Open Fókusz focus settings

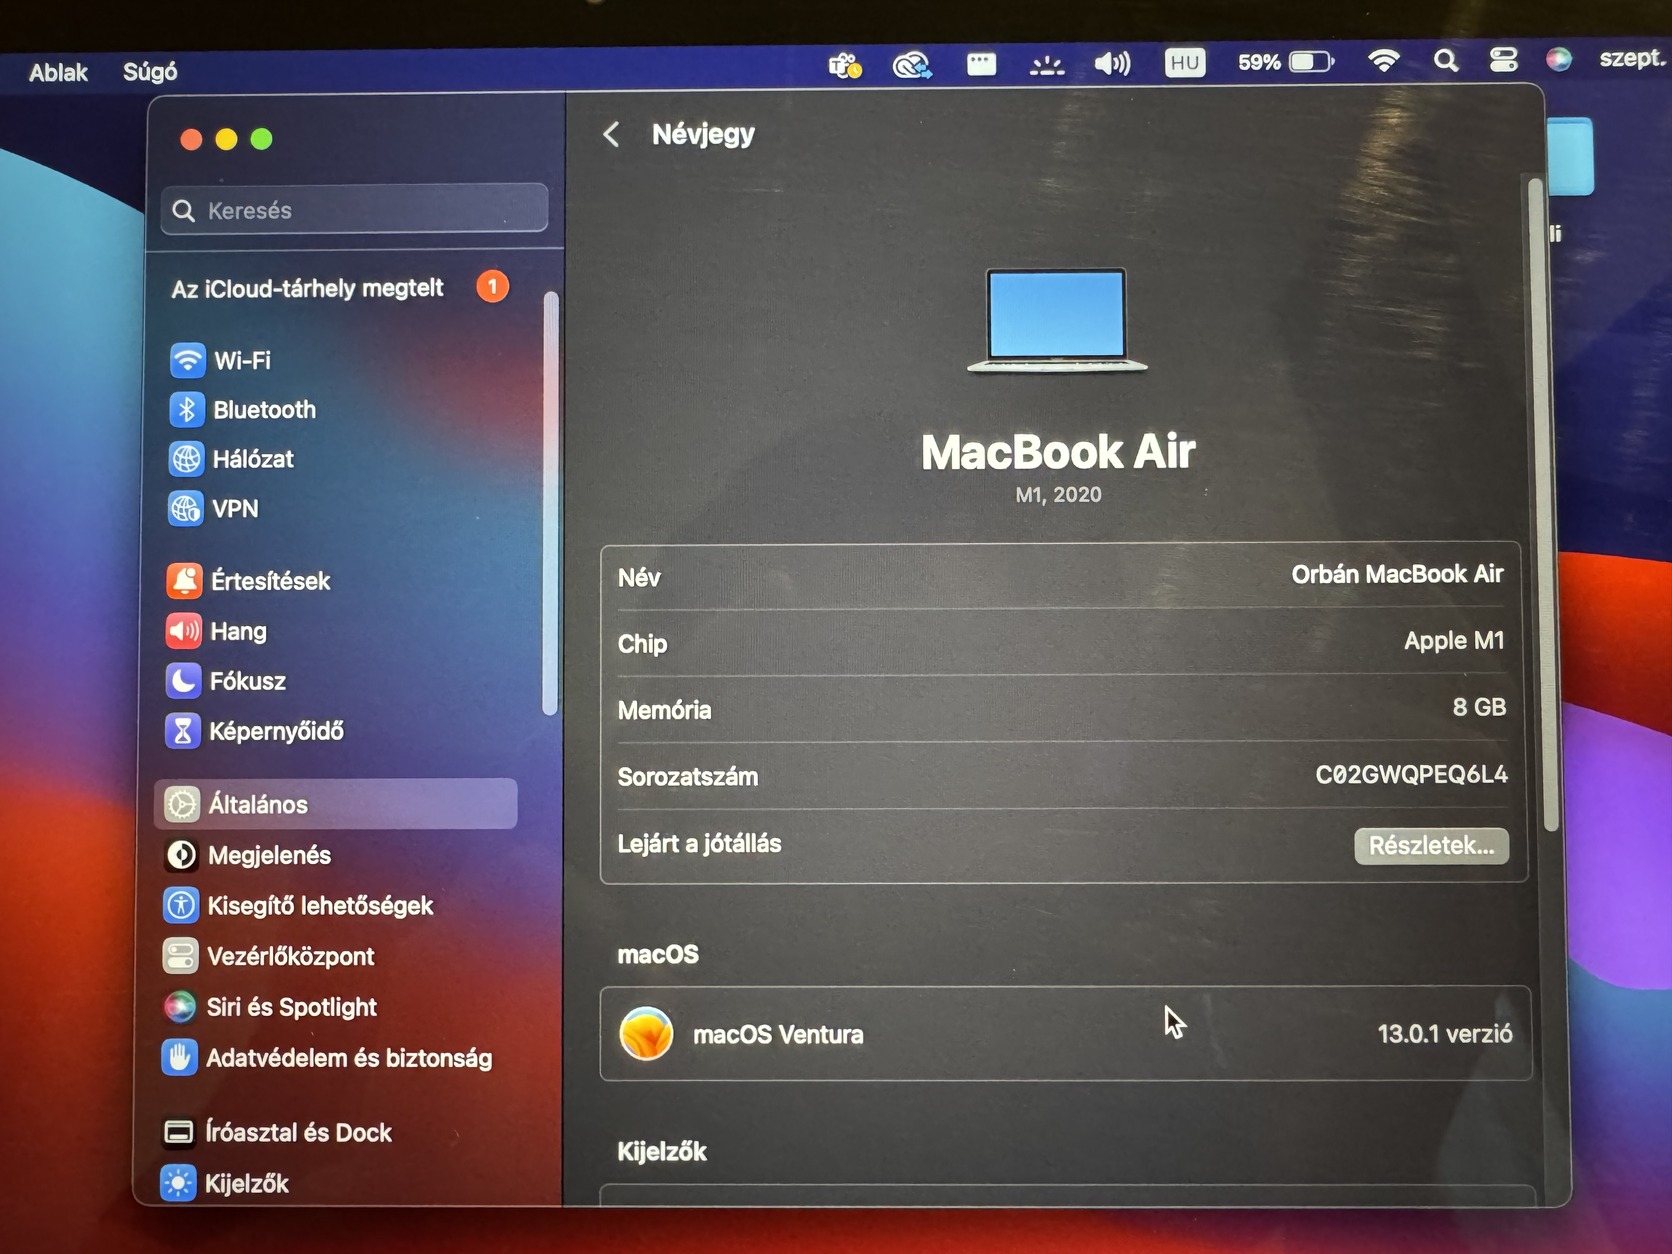tap(226, 681)
